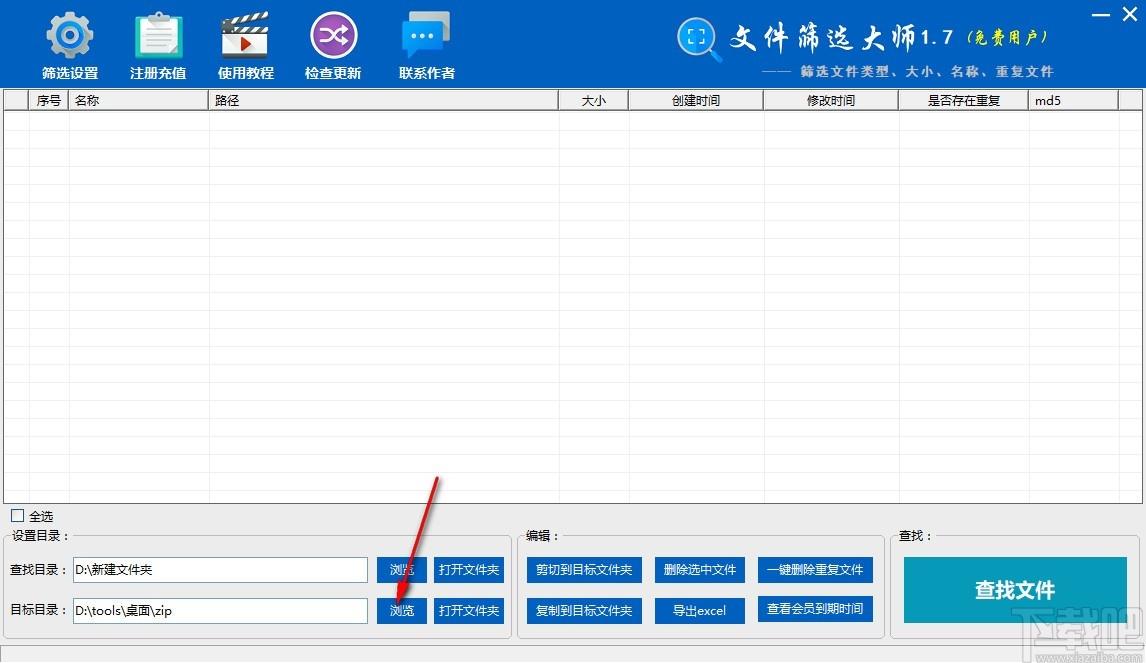Focus the 目标目录 path input field
Image resolution: width=1146 pixels, height=663 pixels.
click(x=220, y=610)
